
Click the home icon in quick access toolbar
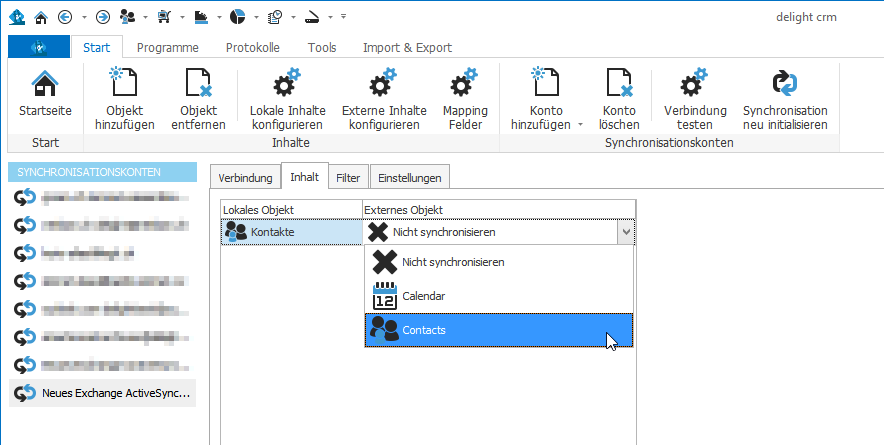tap(41, 17)
